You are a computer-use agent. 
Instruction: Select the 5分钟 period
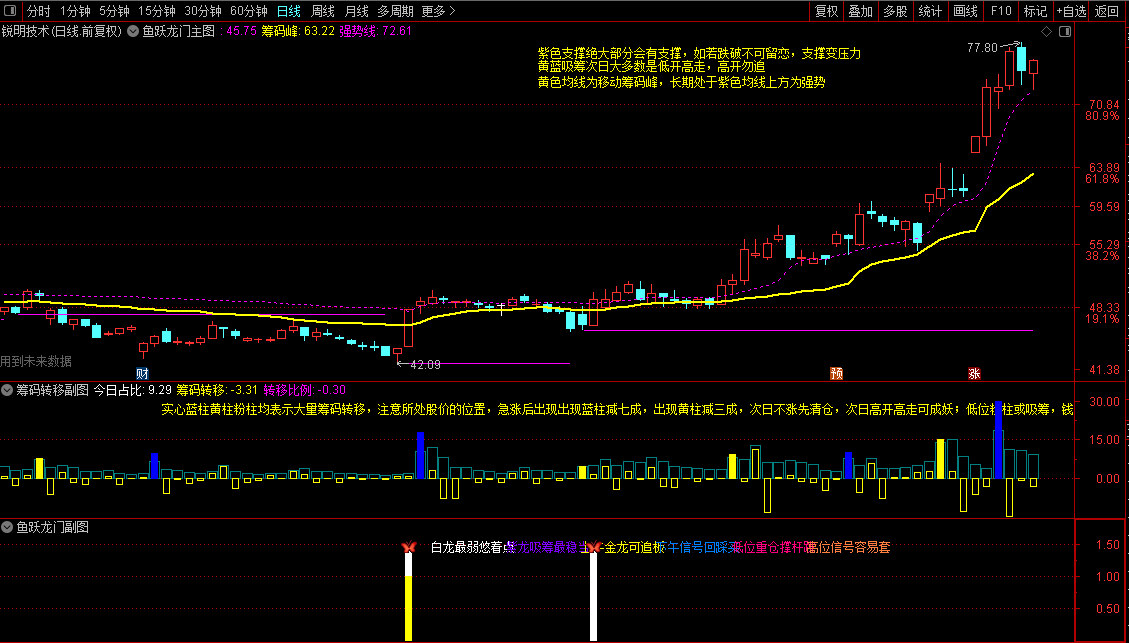[114, 11]
